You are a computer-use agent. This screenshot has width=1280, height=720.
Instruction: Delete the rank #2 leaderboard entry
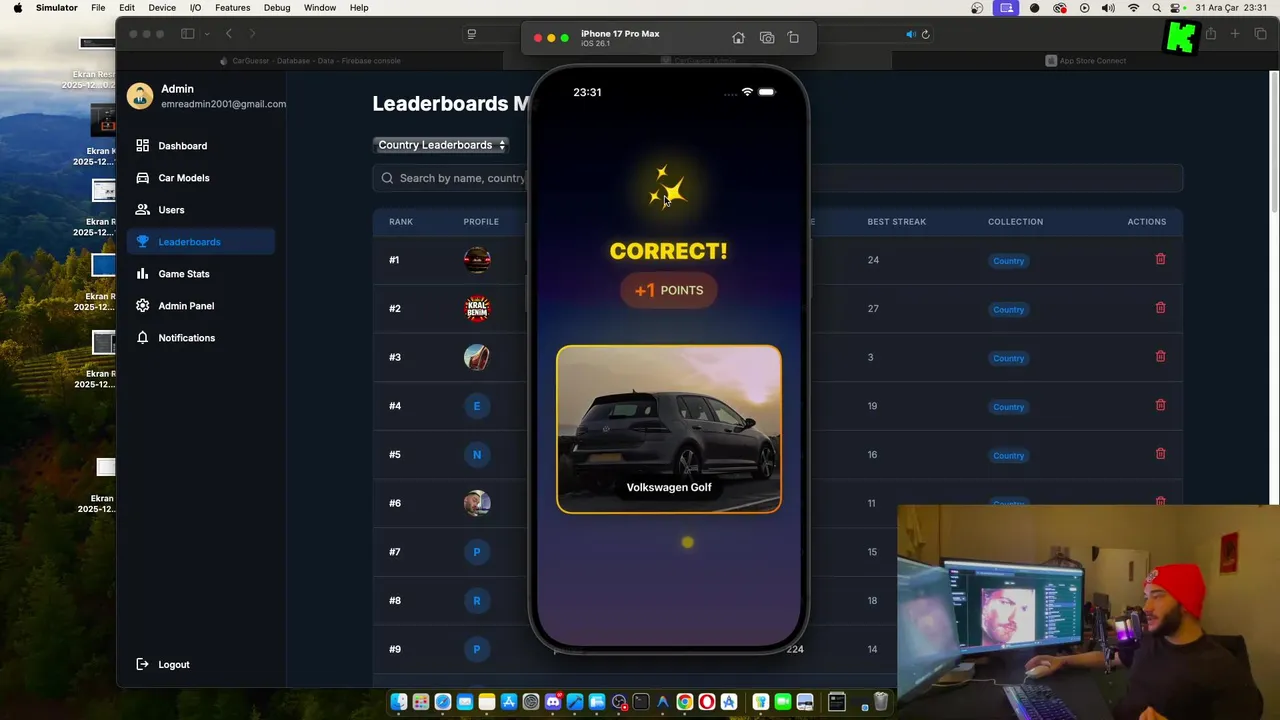point(1160,308)
